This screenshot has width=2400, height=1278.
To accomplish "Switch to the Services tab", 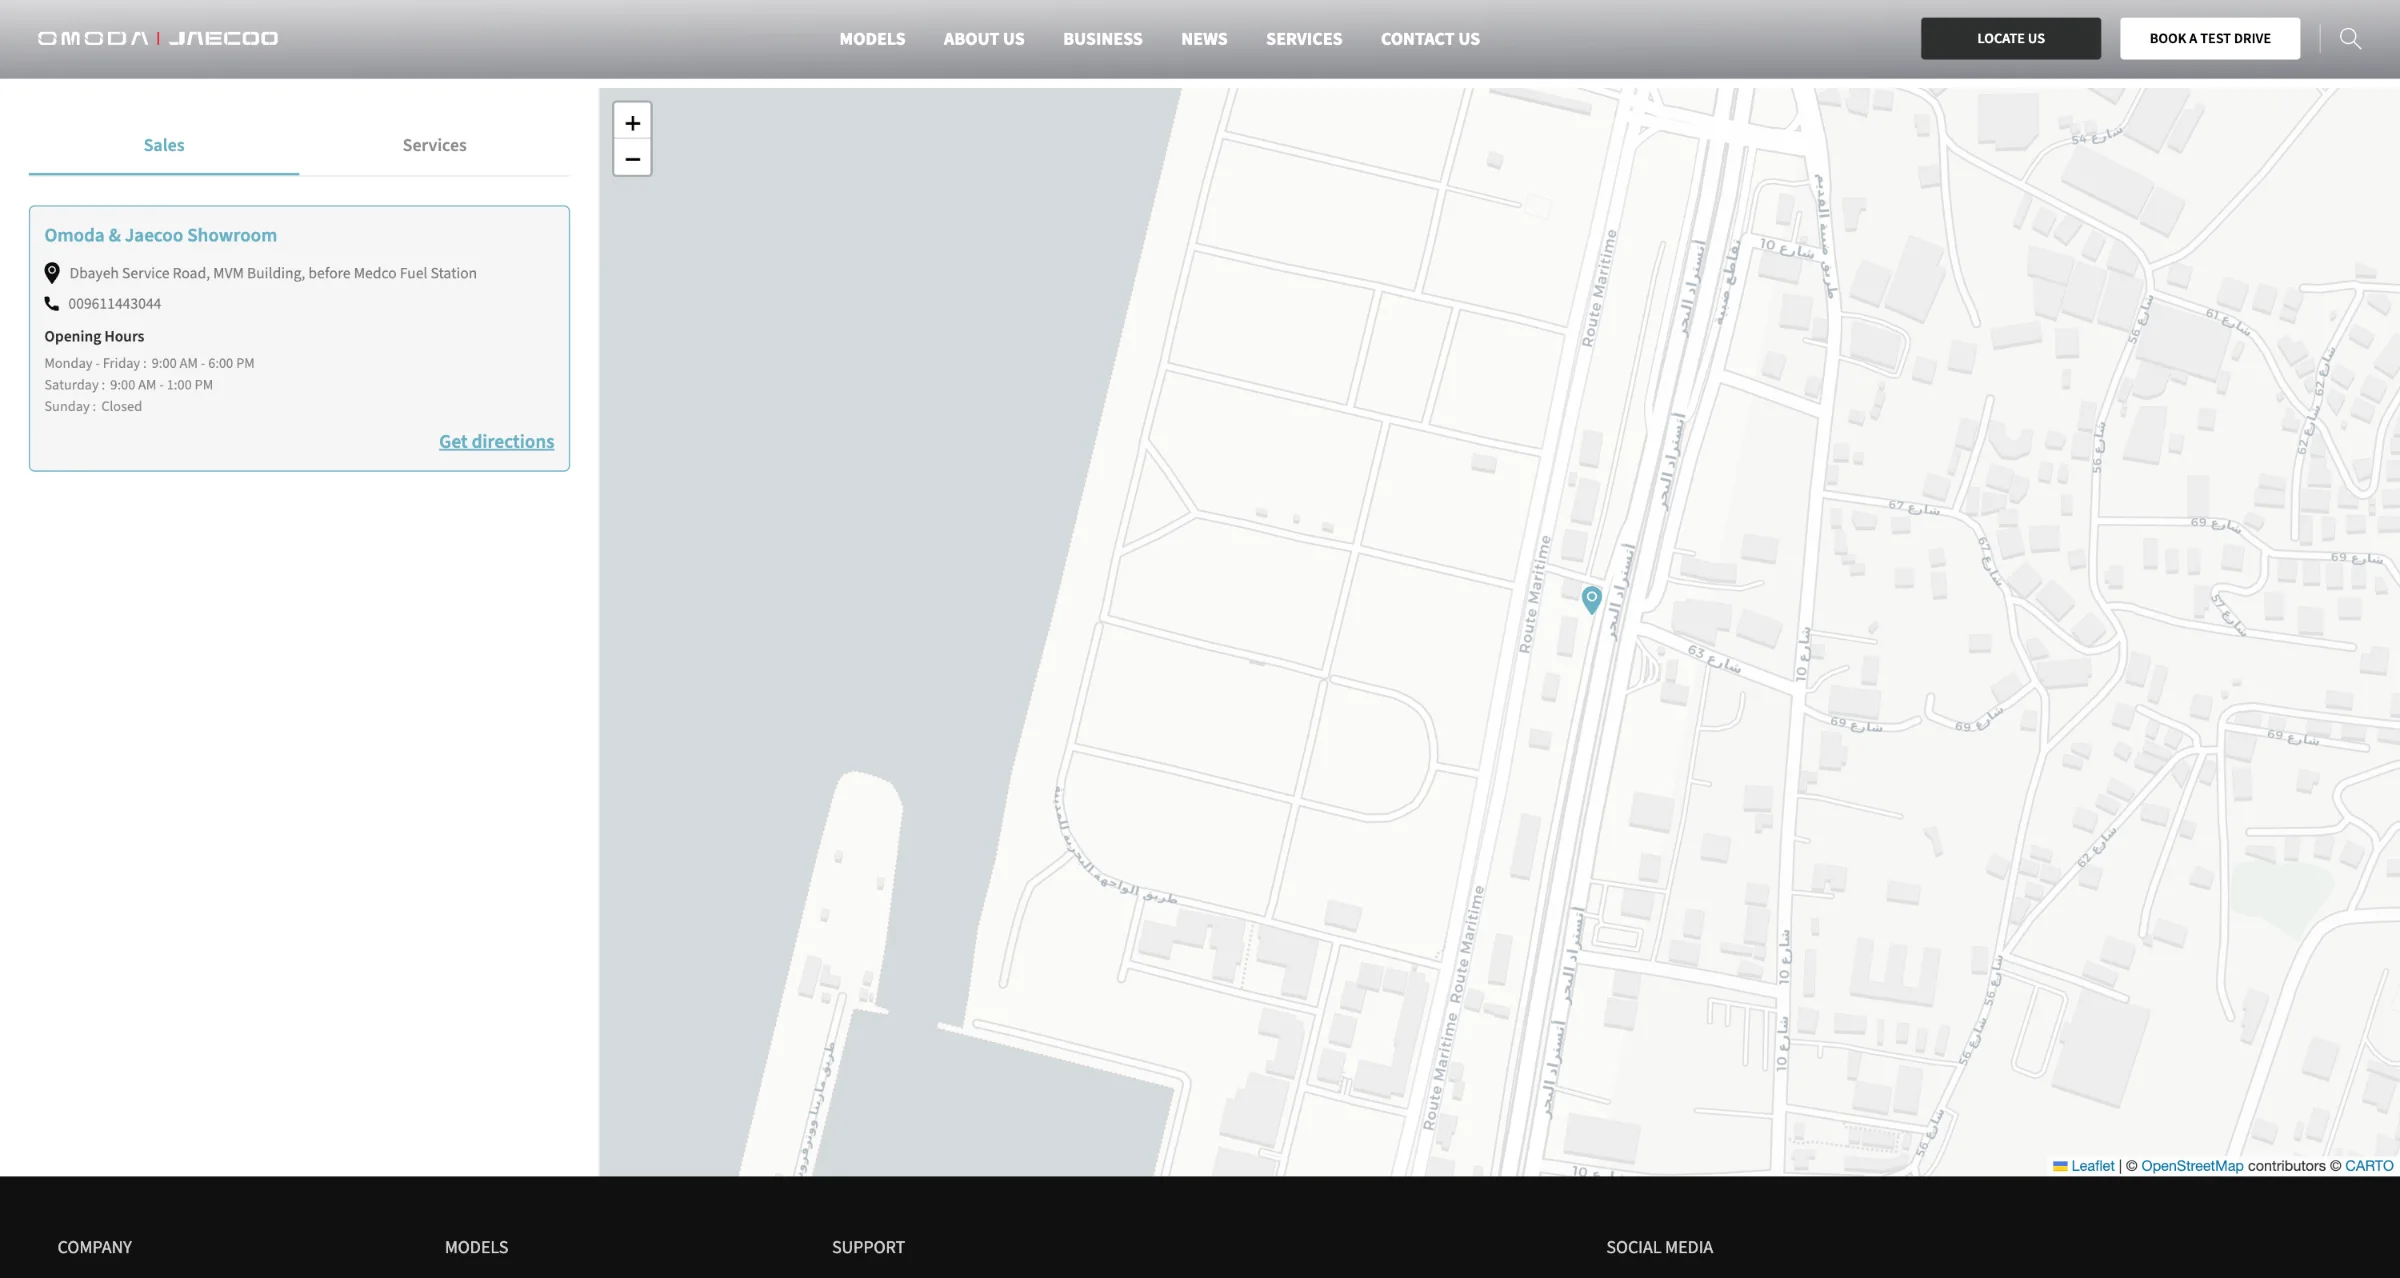I will coord(434,146).
